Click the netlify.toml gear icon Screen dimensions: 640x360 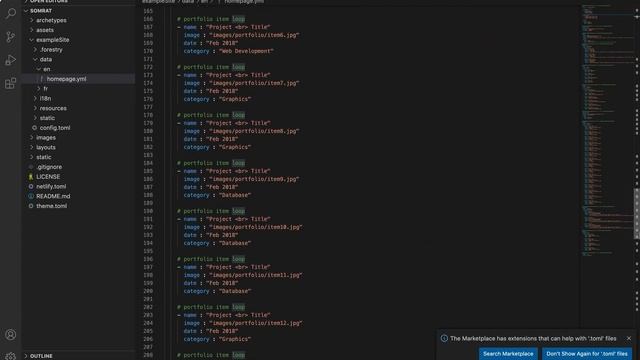(x=31, y=187)
